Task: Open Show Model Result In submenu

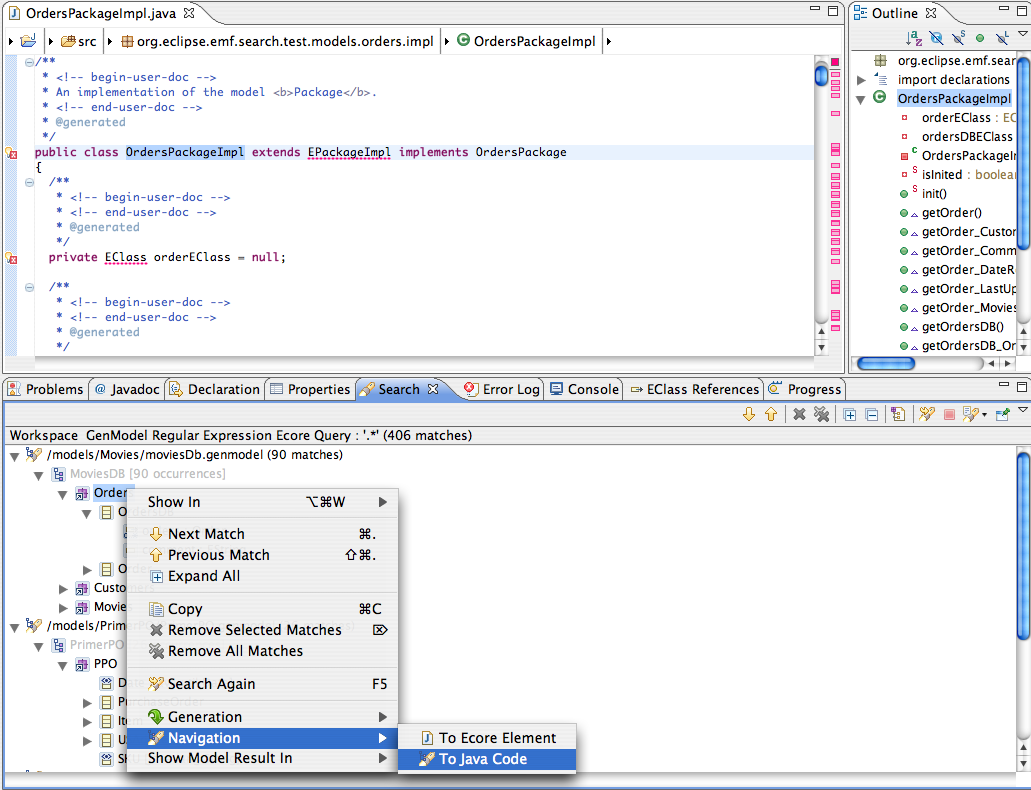Action: pos(262,758)
